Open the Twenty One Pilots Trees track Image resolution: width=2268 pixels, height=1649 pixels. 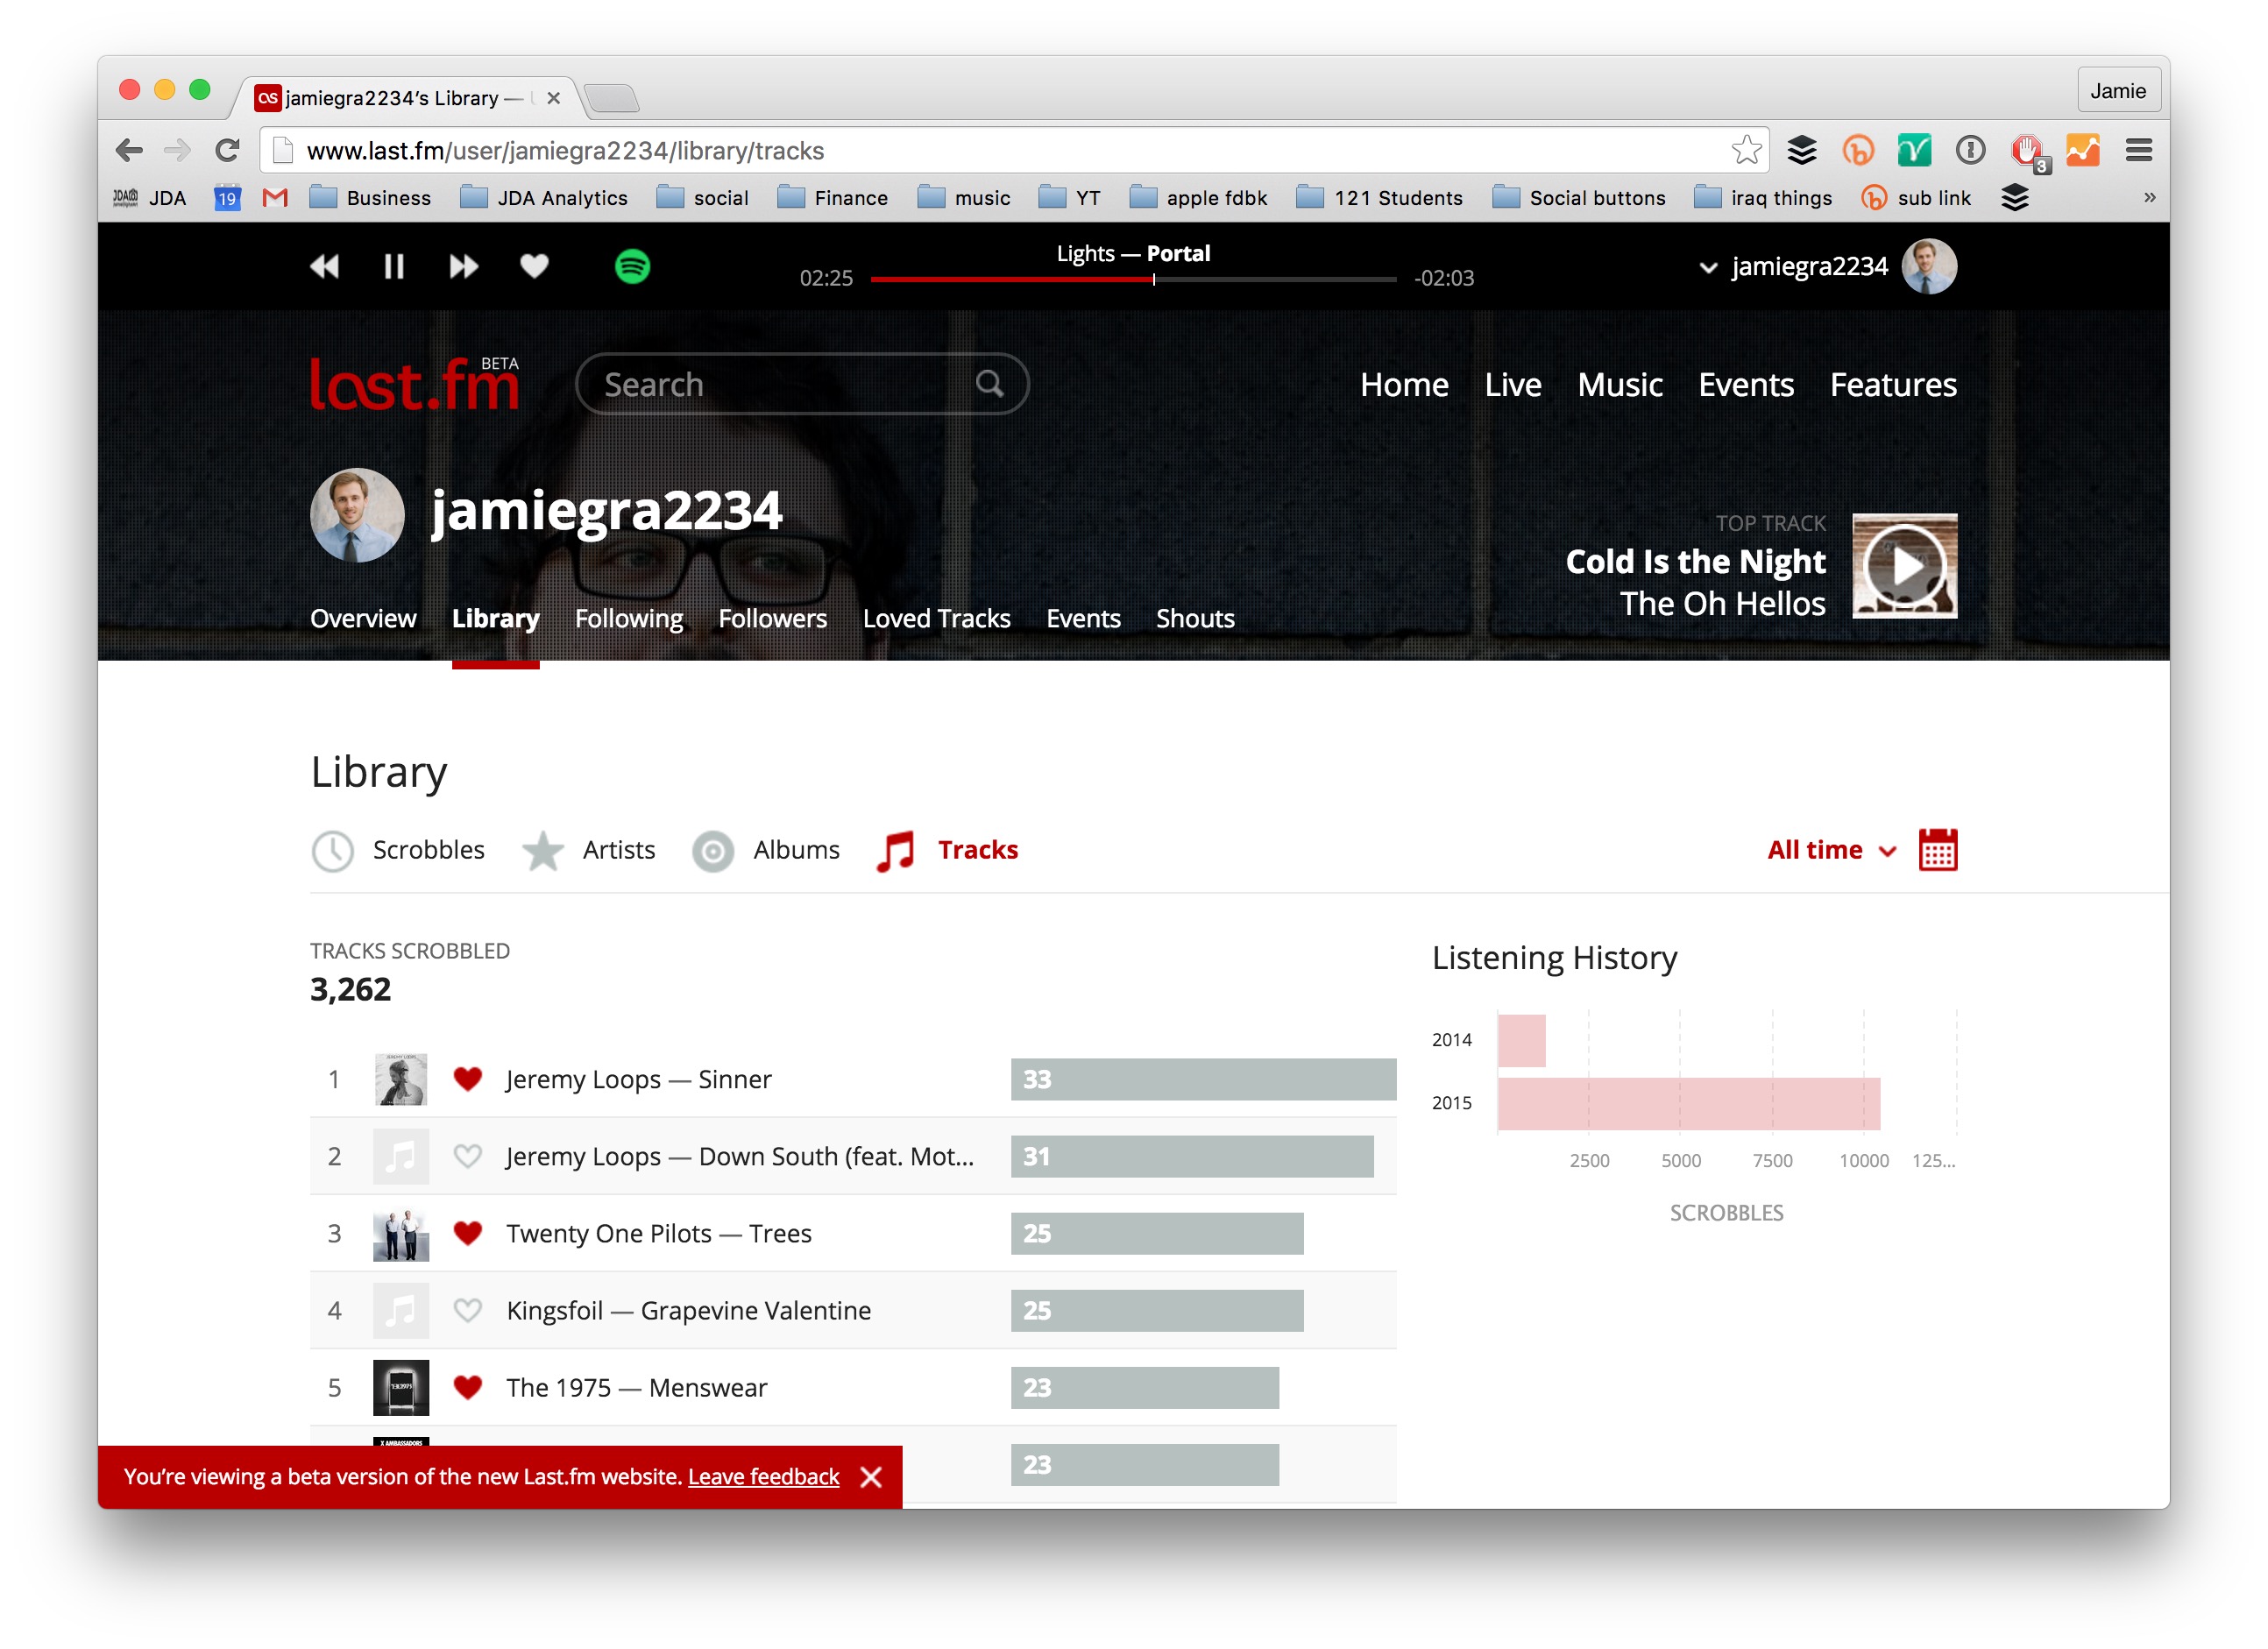659,1233
